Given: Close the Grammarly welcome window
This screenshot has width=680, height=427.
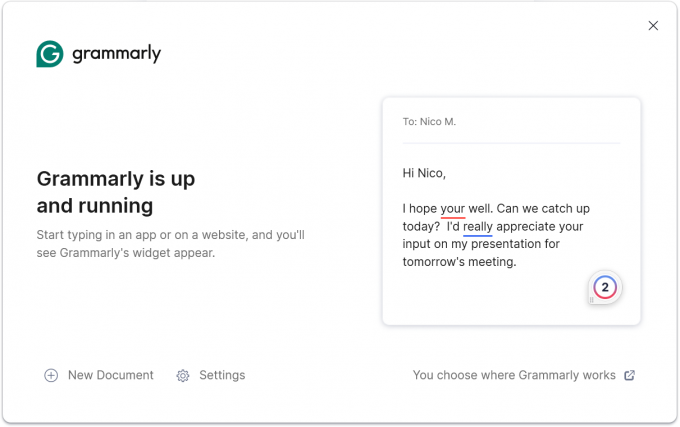Looking at the screenshot, I should 653,26.
